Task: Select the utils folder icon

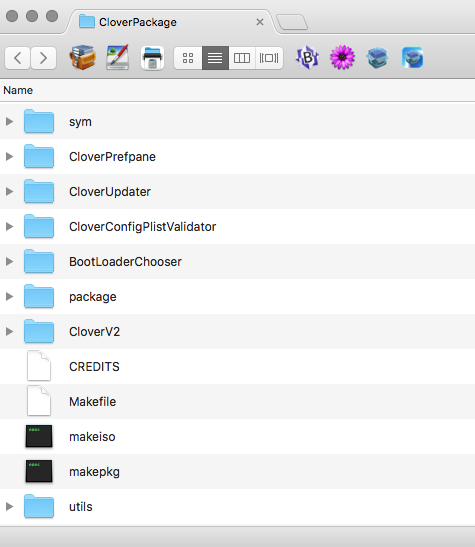Action: 39,506
